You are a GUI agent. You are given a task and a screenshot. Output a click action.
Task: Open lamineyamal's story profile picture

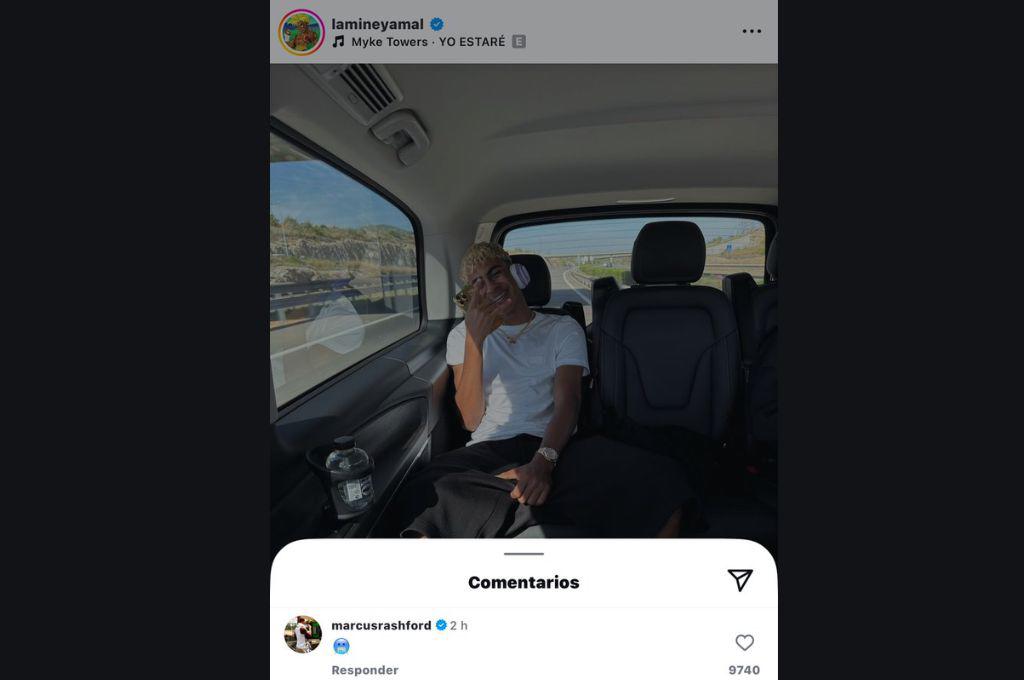tap(301, 32)
